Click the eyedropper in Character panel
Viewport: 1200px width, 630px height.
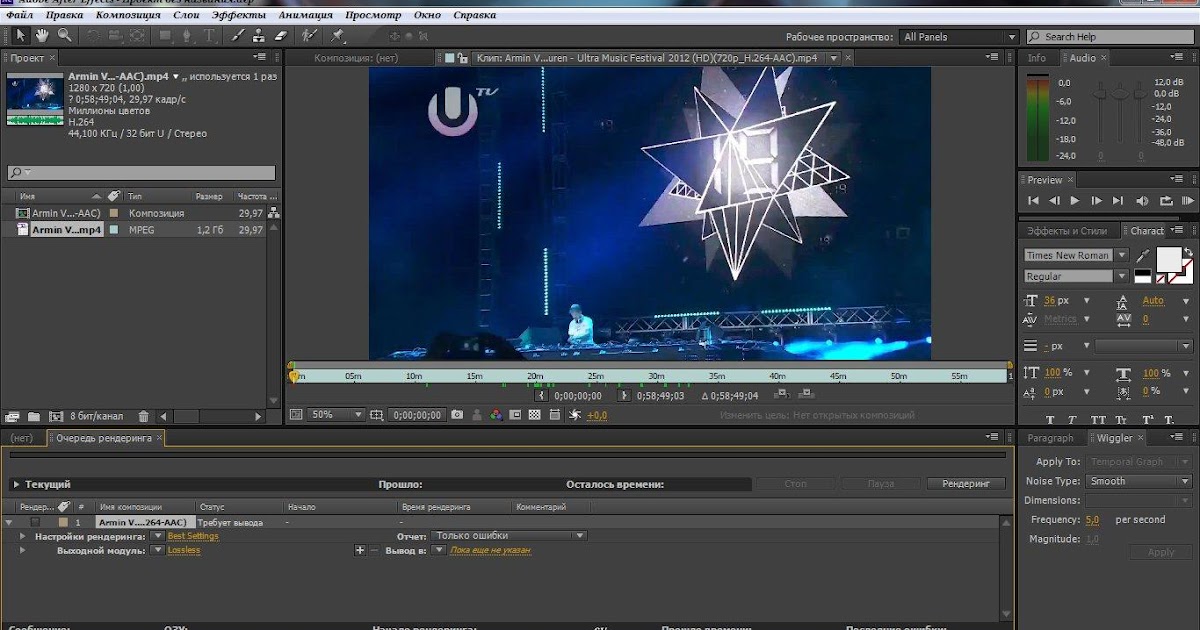1142,255
